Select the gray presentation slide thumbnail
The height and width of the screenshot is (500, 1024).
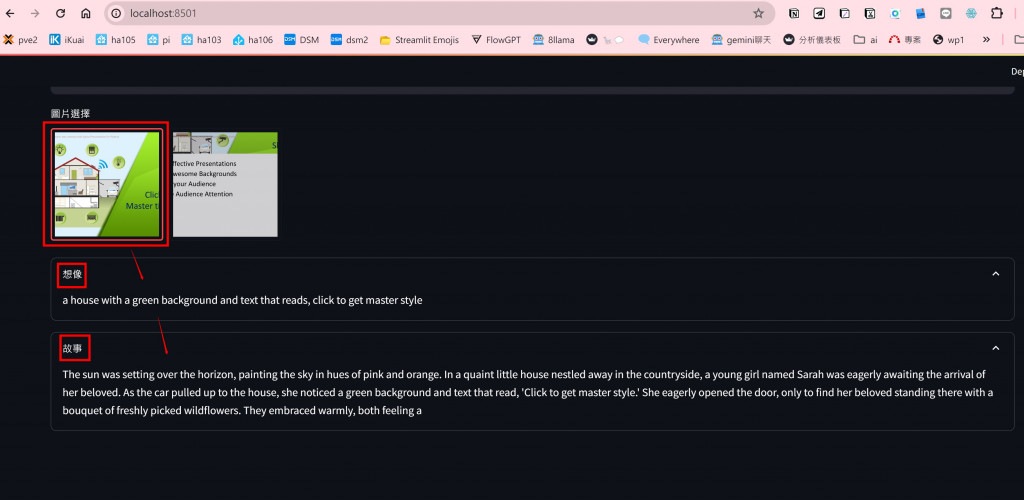[225, 184]
